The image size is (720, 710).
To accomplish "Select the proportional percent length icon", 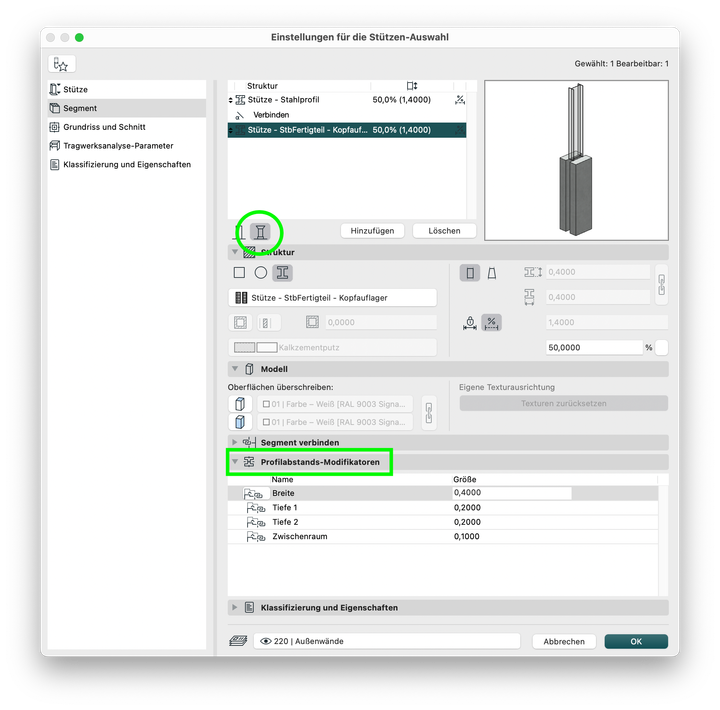I will pyautogui.click(x=491, y=323).
